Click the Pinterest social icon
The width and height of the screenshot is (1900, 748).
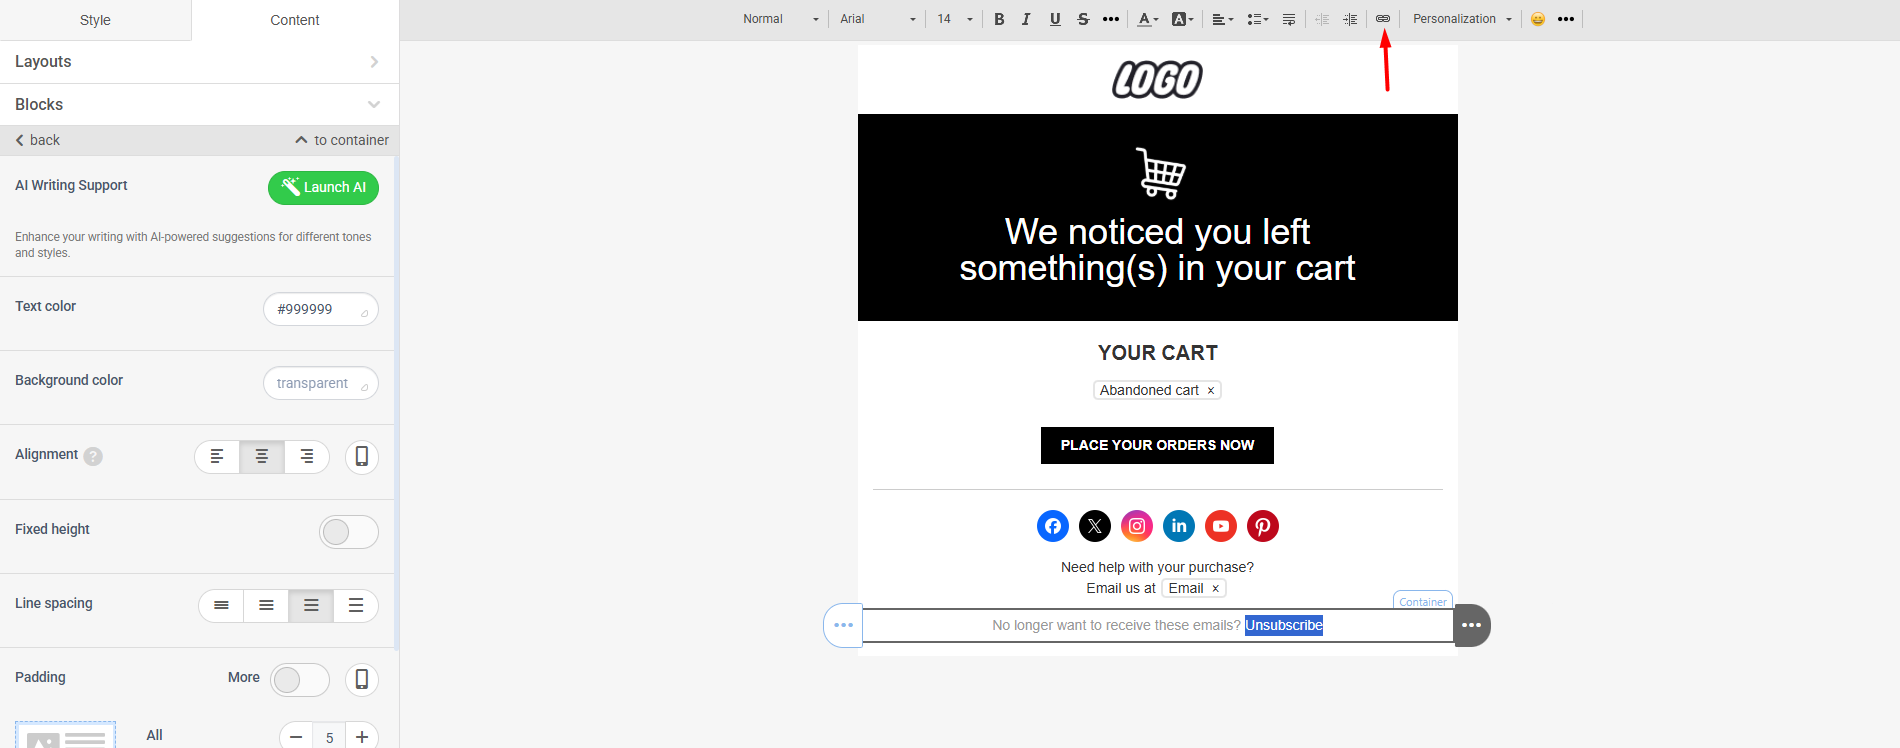click(1263, 526)
